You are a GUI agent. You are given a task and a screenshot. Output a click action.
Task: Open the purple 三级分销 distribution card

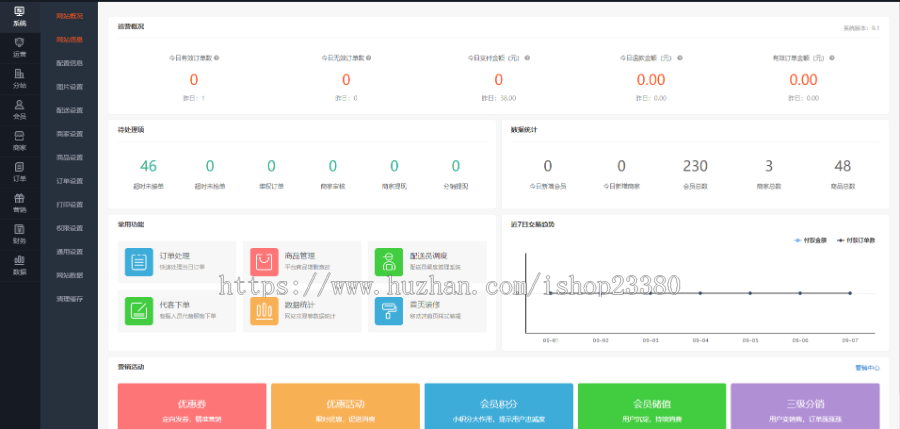pyautogui.click(x=805, y=406)
